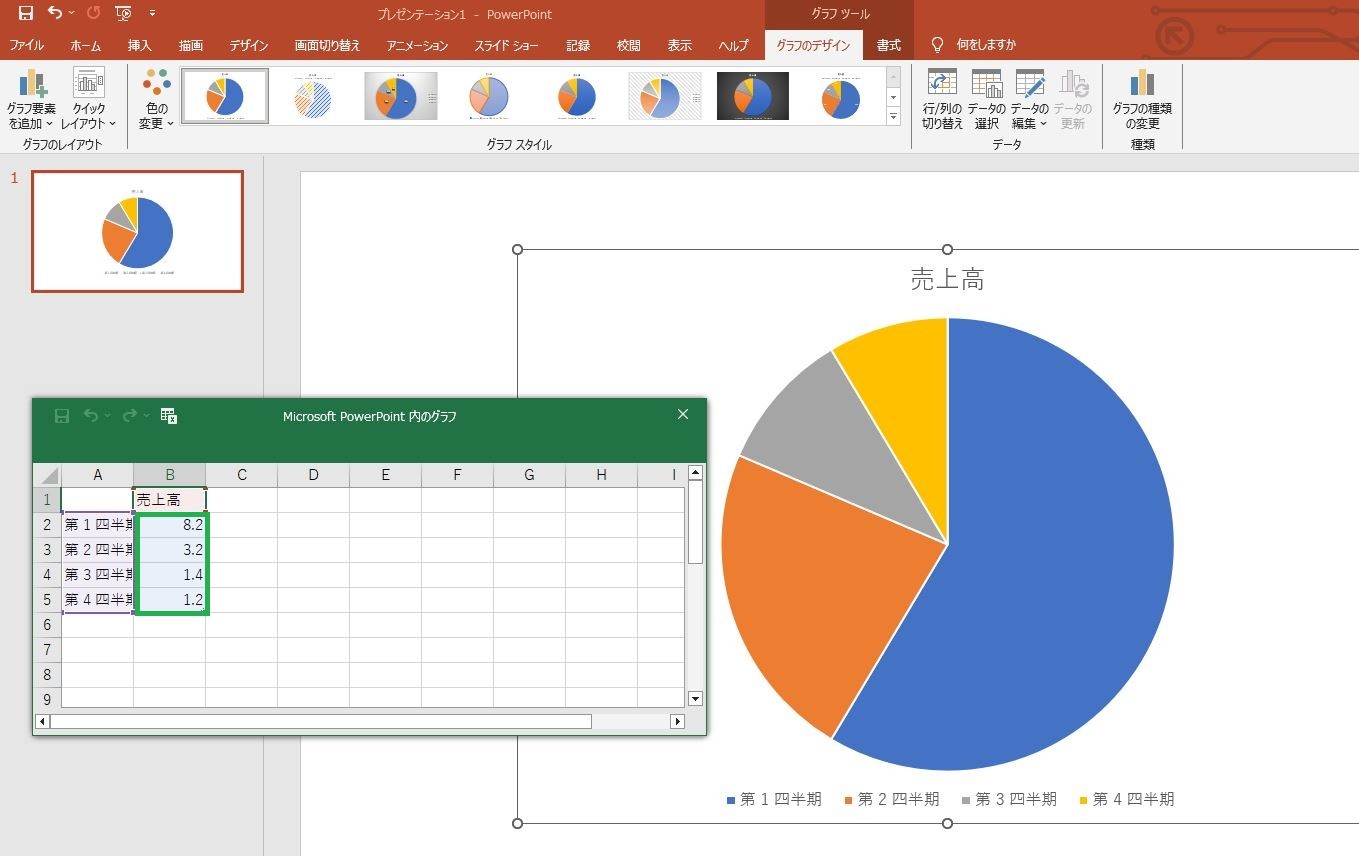Open data in Excel from mini toolbar
This screenshot has height=856, width=1359.
coord(169,416)
